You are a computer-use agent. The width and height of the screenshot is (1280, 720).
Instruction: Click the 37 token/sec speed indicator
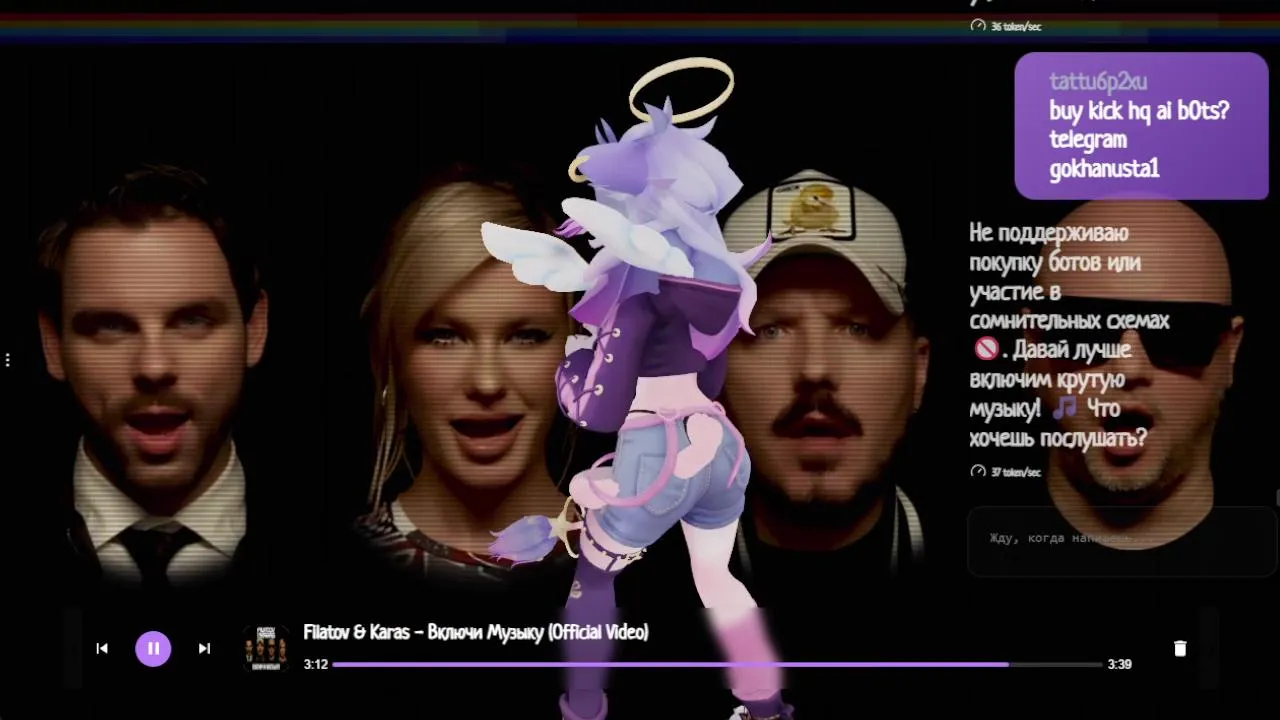(x=1006, y=471)
